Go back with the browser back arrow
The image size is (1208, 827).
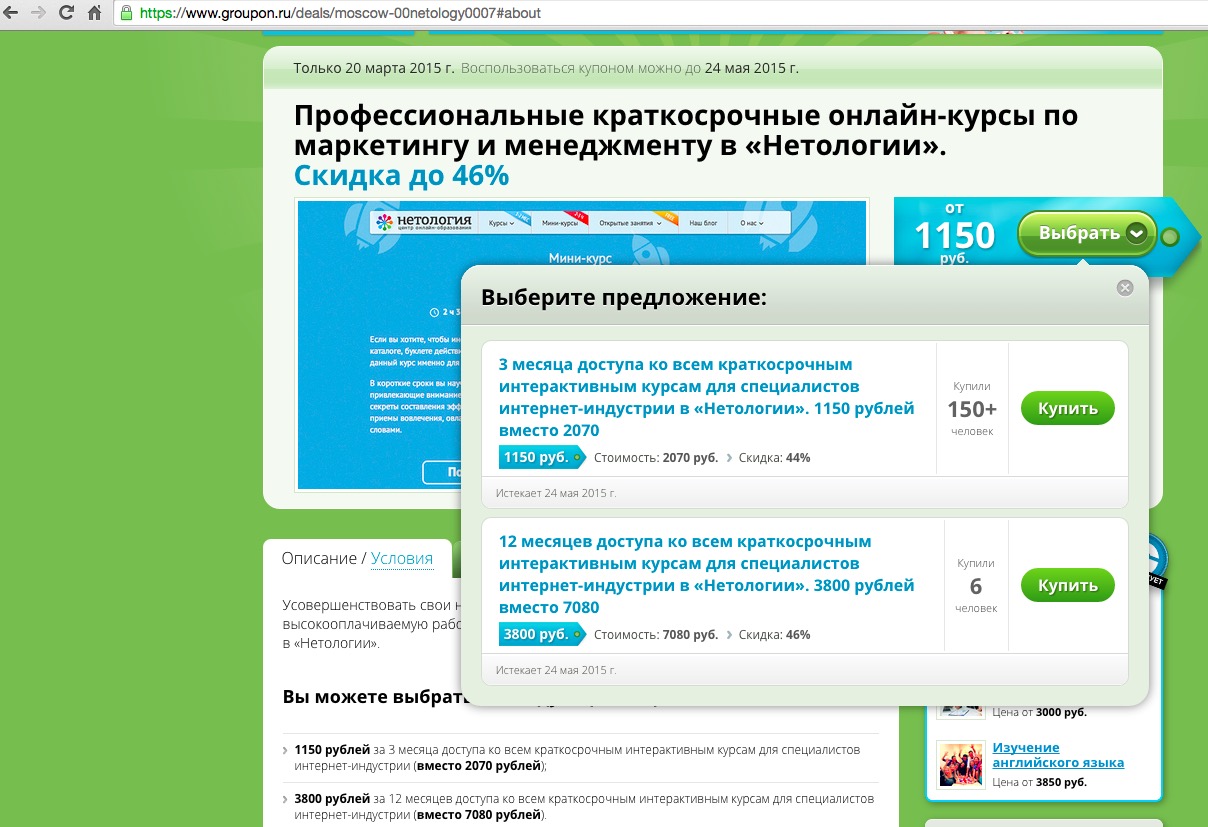10,14
